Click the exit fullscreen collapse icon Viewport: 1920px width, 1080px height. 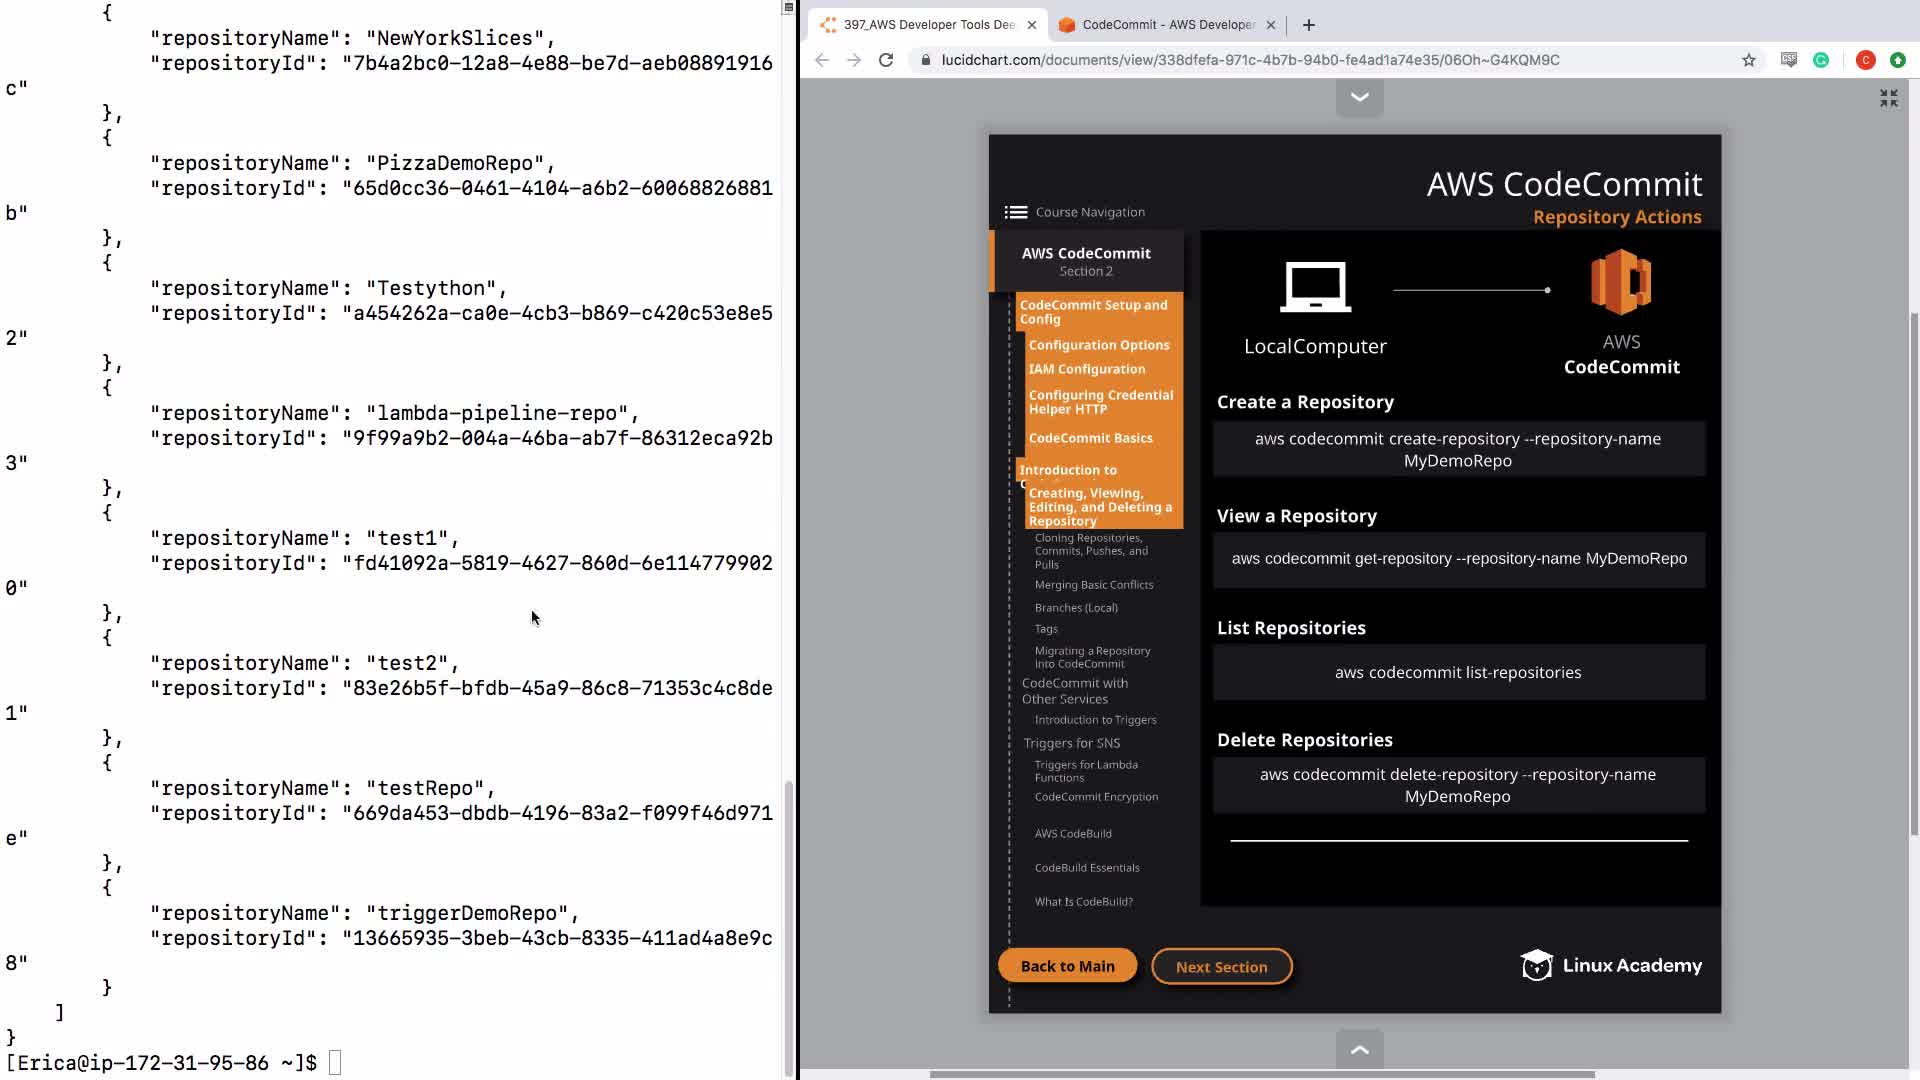click(x=1888, y=98)
